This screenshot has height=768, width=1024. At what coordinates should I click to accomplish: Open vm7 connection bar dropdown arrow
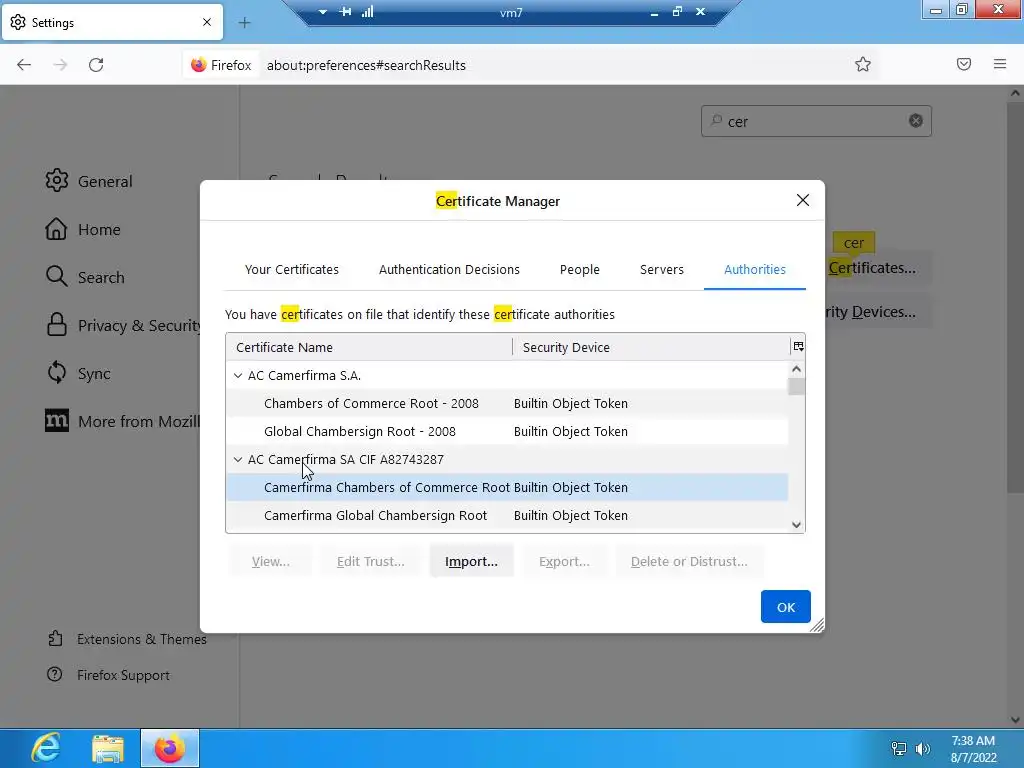coord(323,12)
